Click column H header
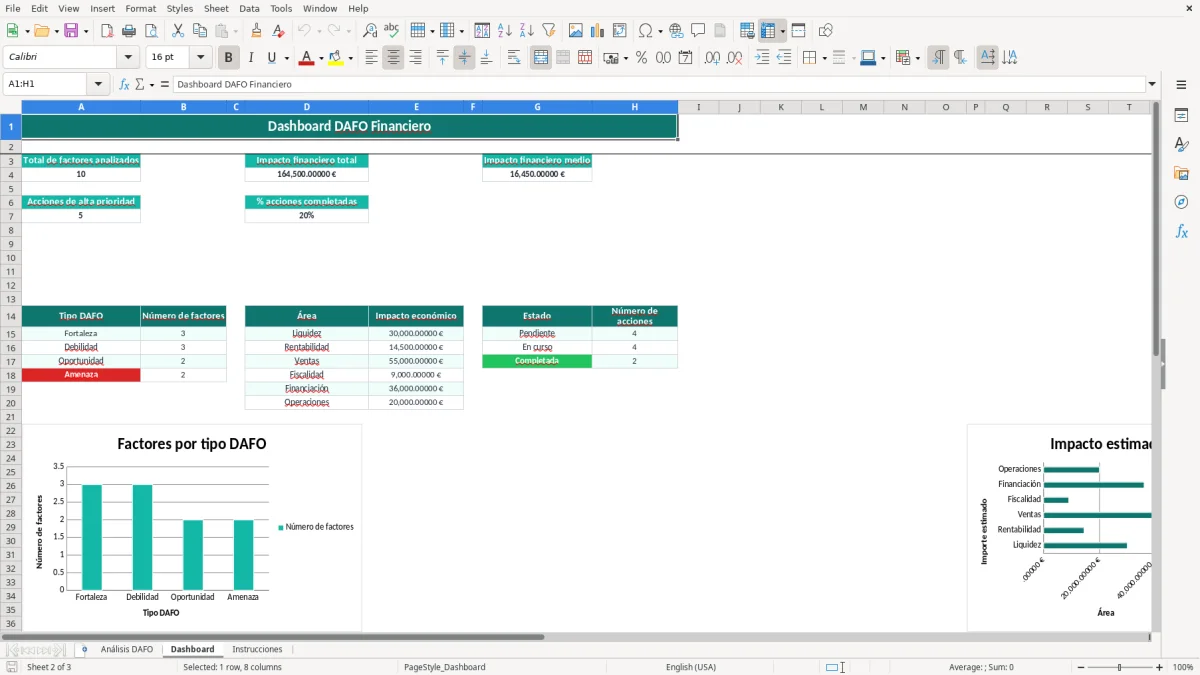The height and width of the screenshot is (675, 1200). [634, 107]
